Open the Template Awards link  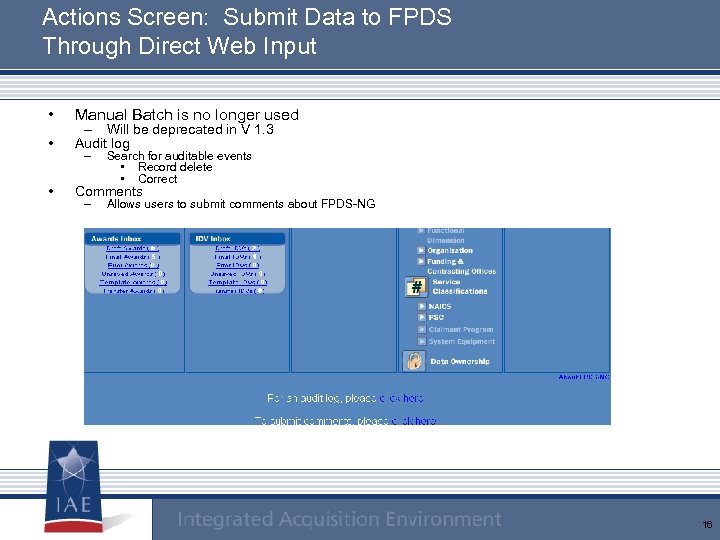pos(133,282)
